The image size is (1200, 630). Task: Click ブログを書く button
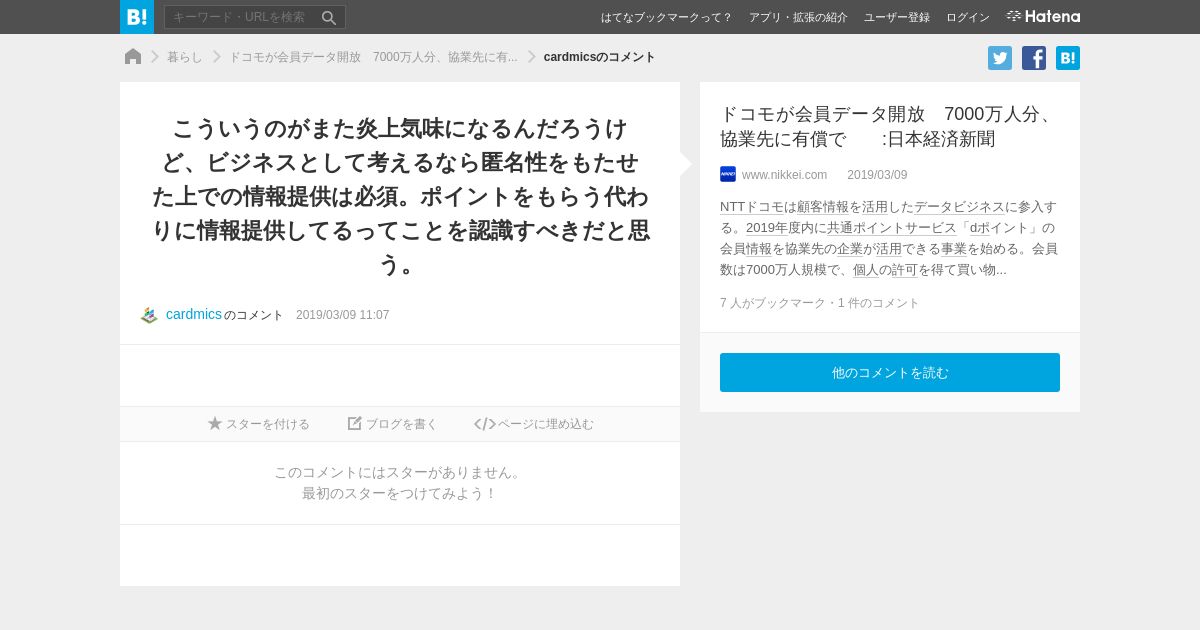pyautogui.click(x=393, y=424)
